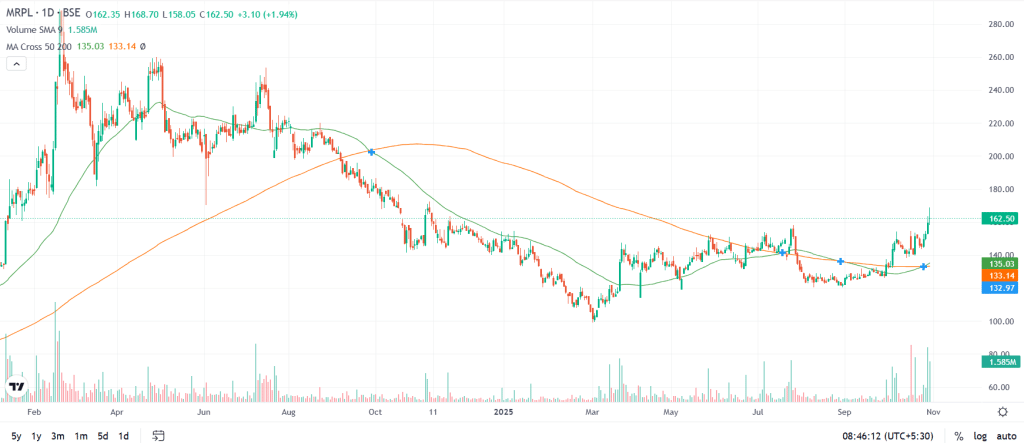
Task: Click the rightmost blue cross marker near November
Action: click(924, 266)
